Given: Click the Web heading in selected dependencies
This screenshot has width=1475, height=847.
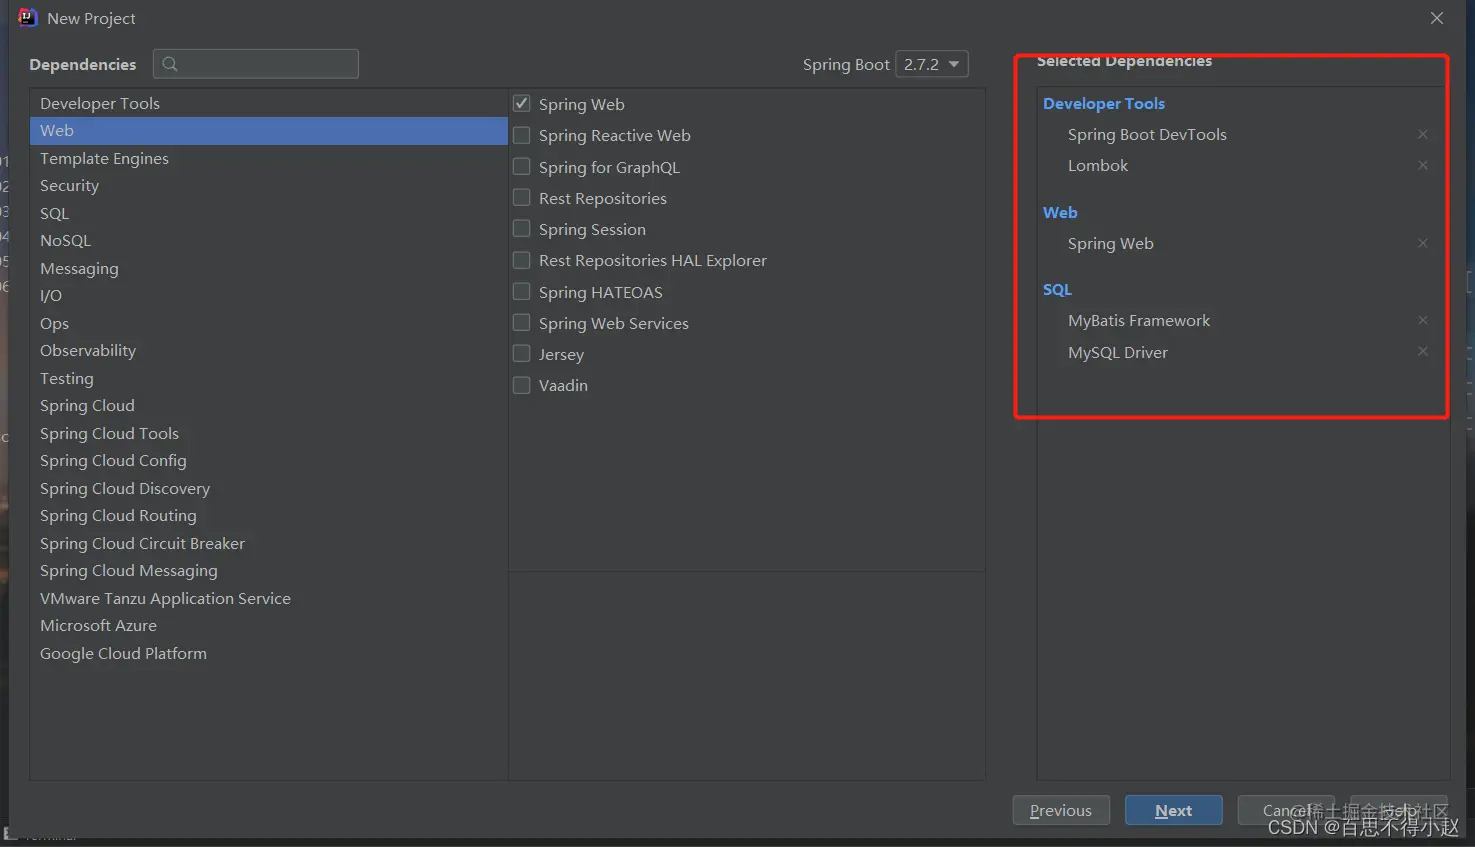Looking at the screenshot, I should click(1060, 212).
